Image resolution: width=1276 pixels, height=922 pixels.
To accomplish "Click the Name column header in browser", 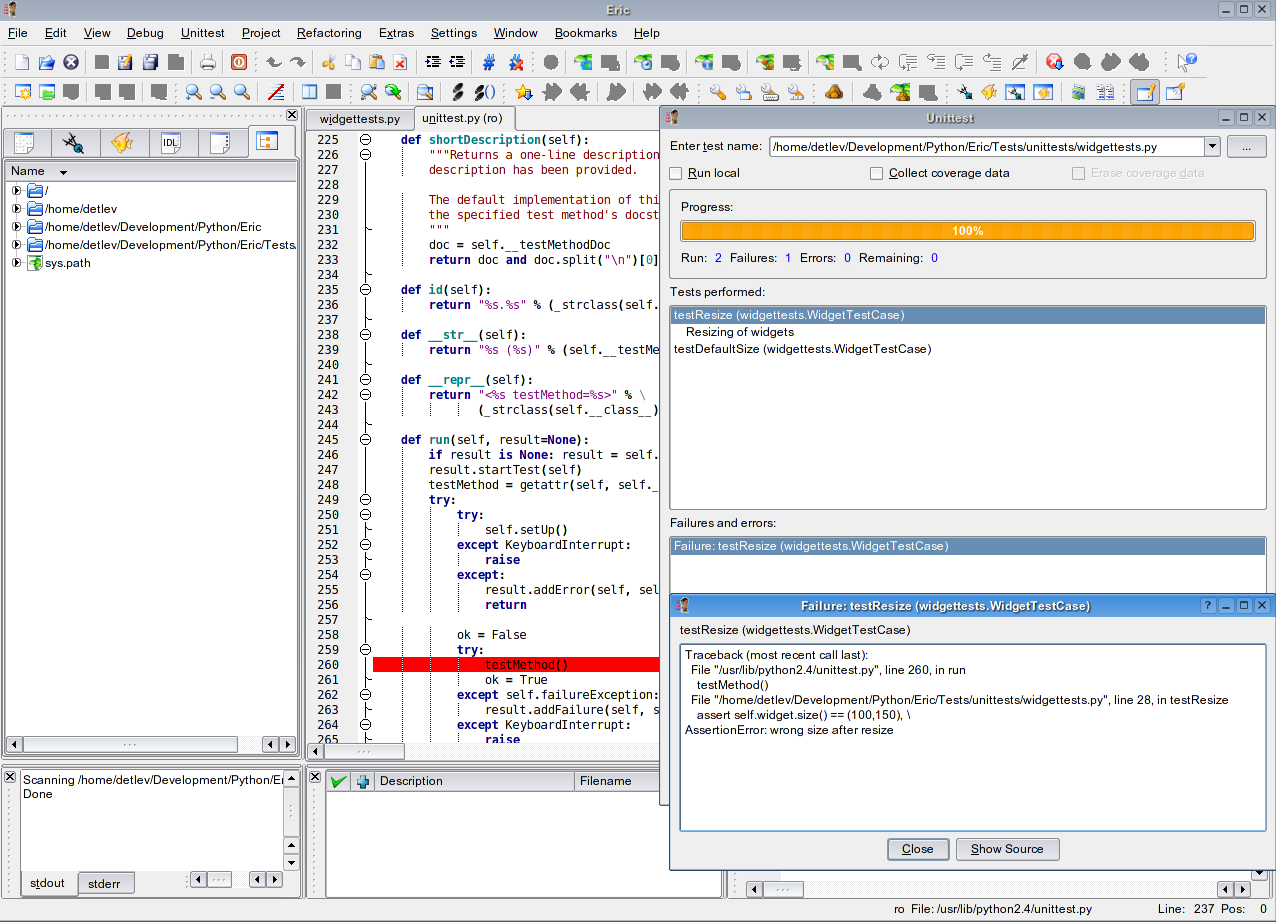I will pos(150,171).
